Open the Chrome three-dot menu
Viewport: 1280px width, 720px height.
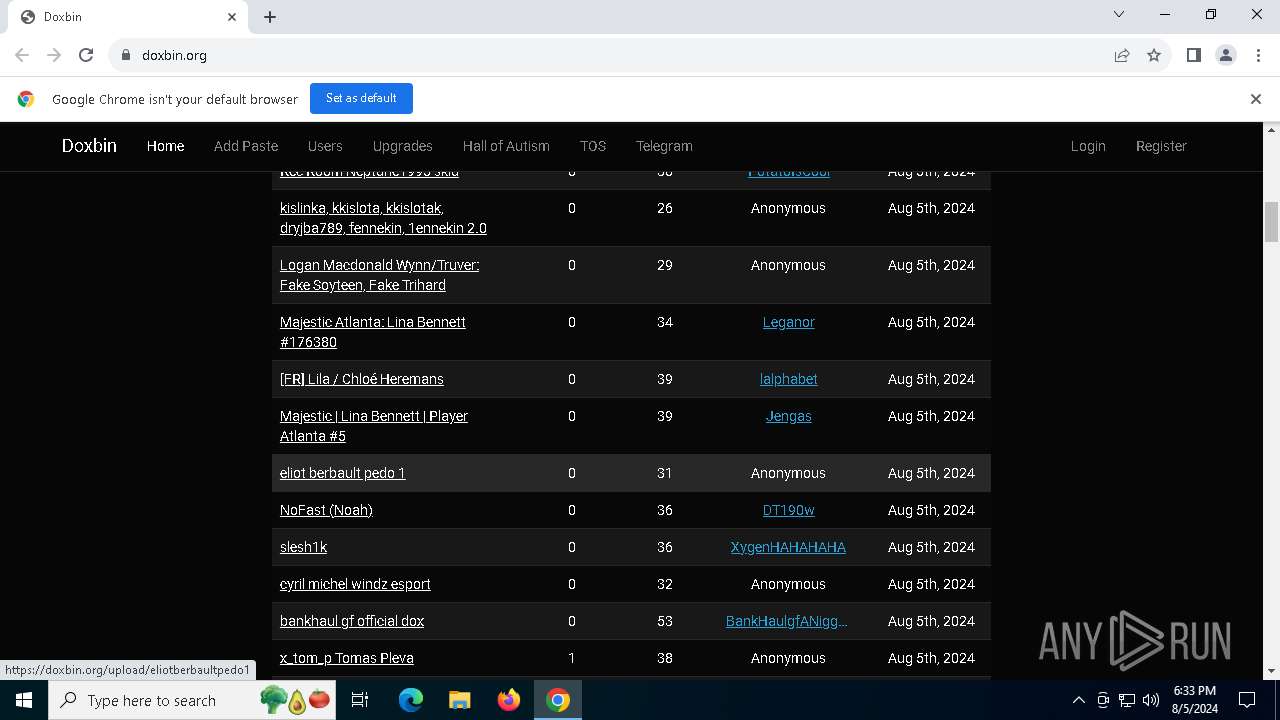pyautogui.click(x=1257, y=55)
